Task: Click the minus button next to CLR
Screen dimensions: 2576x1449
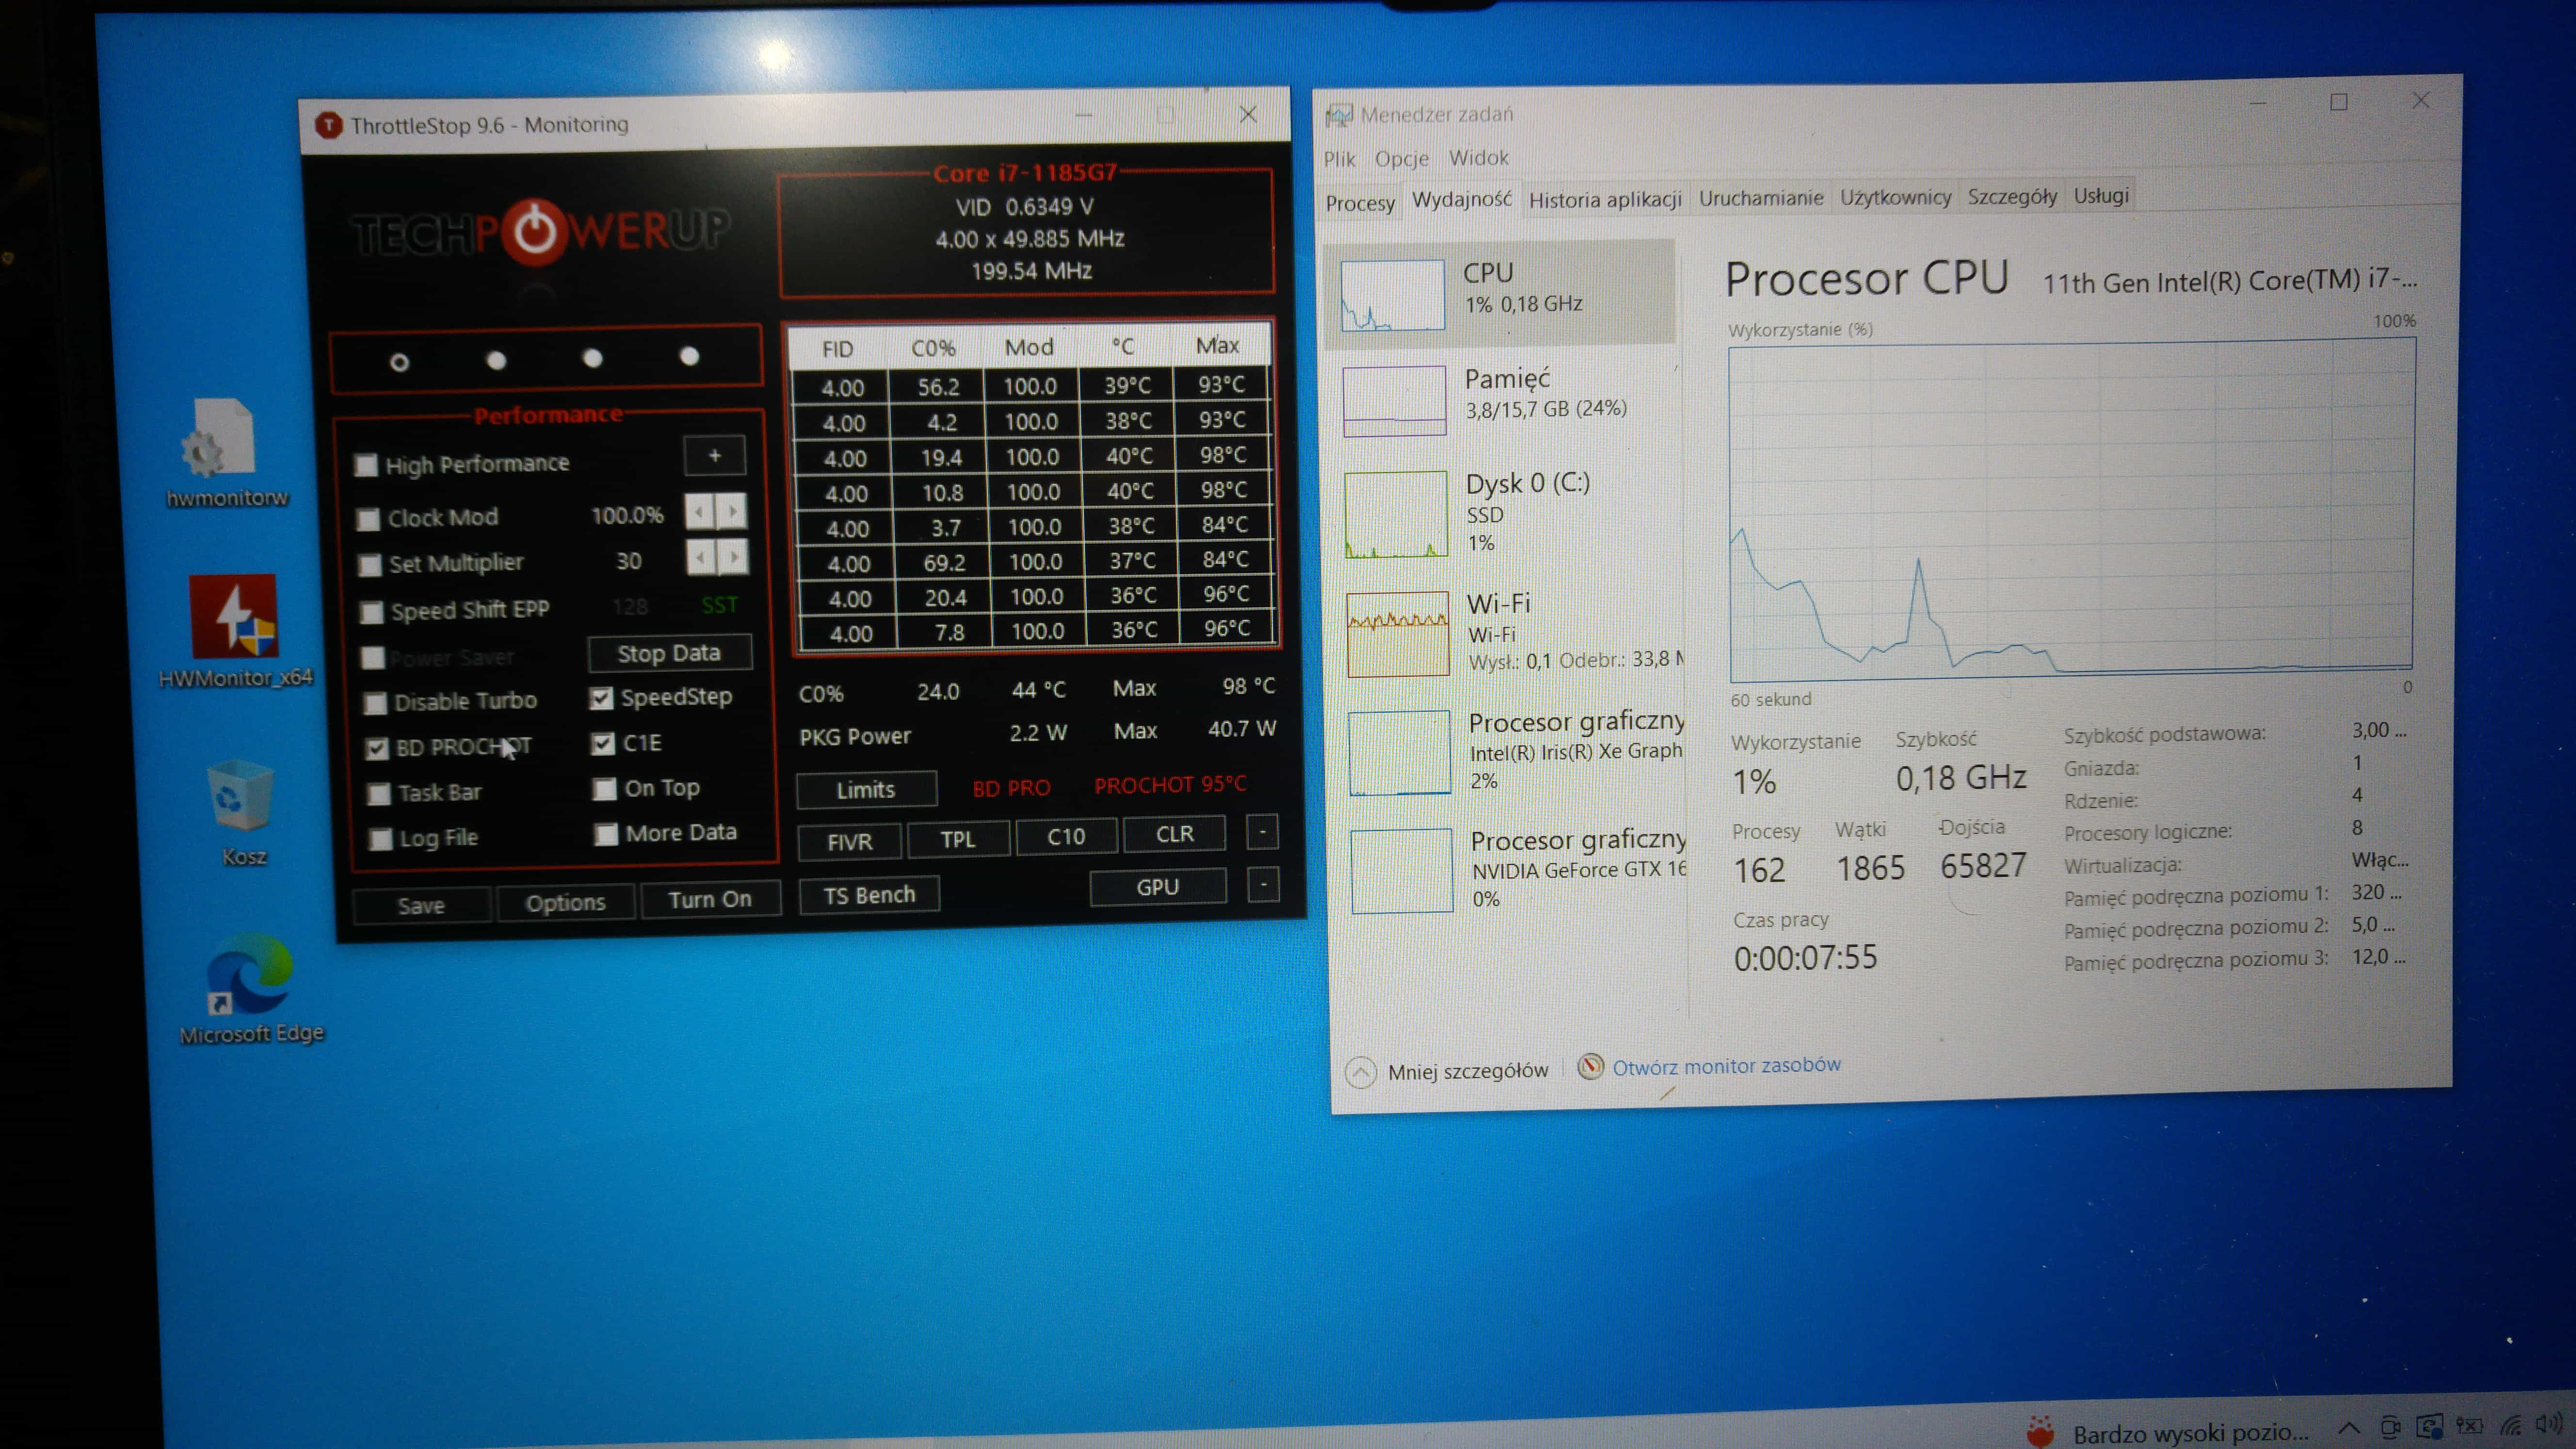Action: tap(1263, 832)
